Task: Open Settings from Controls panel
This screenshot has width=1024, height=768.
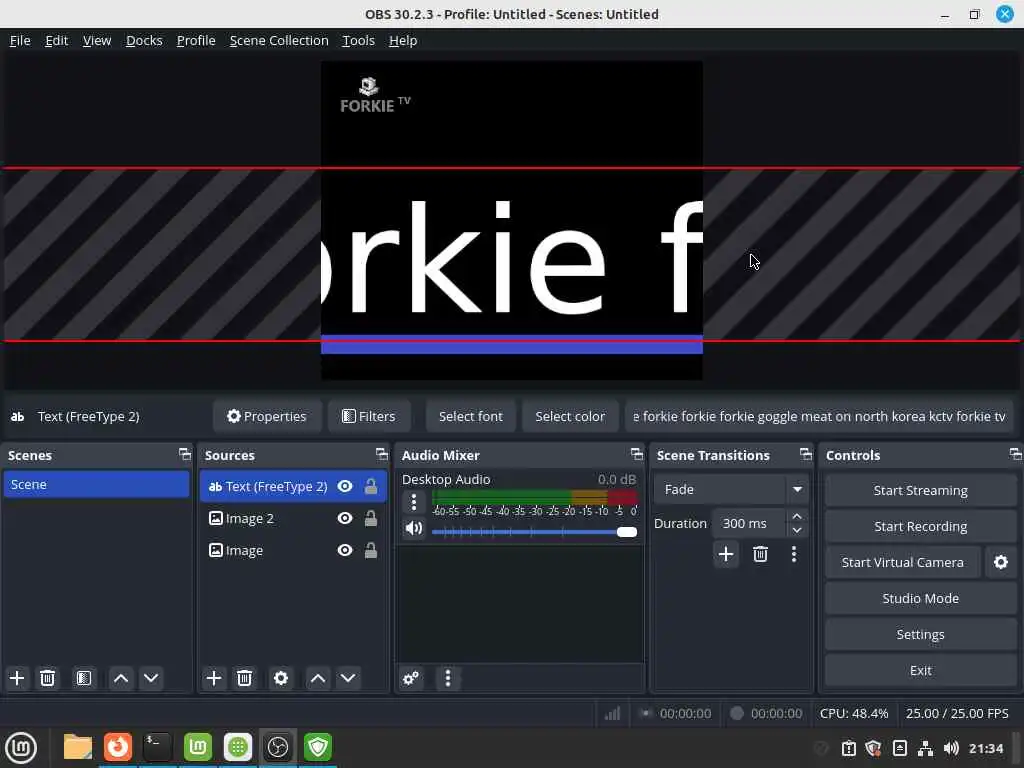Action: [920, 634]
